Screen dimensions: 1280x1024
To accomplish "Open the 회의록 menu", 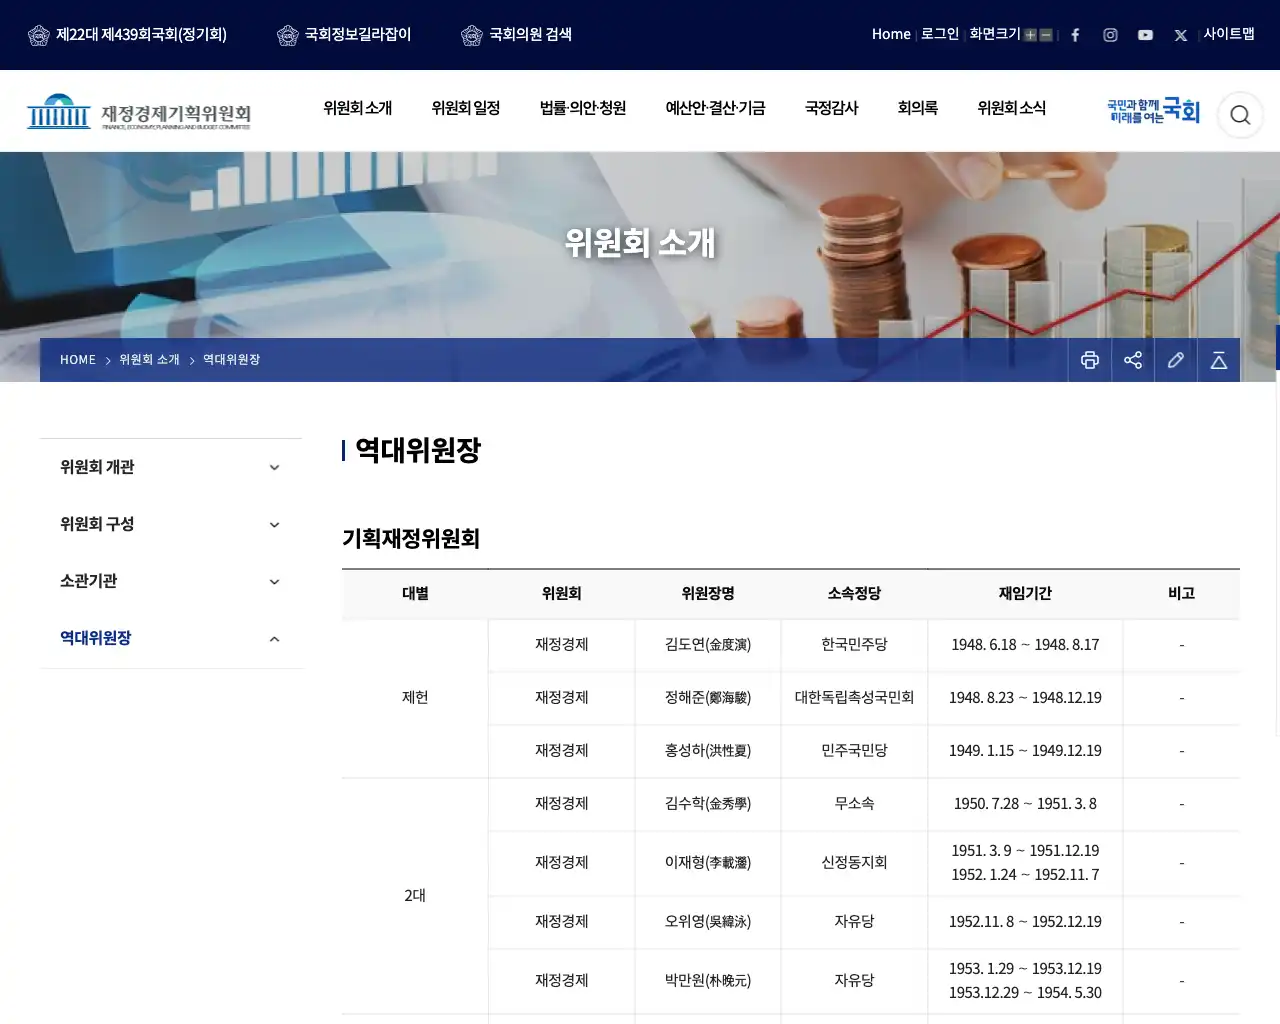I will tap(918, 108).
